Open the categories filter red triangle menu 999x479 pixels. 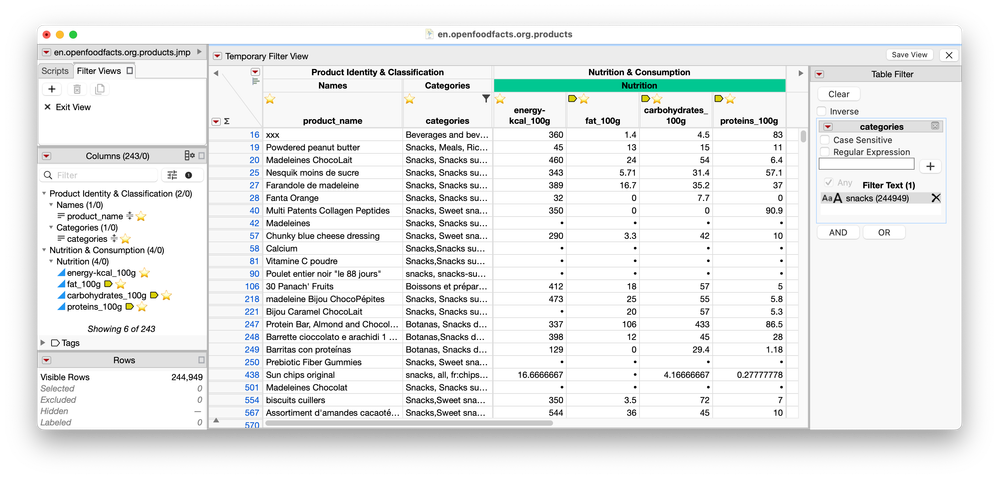828,127
